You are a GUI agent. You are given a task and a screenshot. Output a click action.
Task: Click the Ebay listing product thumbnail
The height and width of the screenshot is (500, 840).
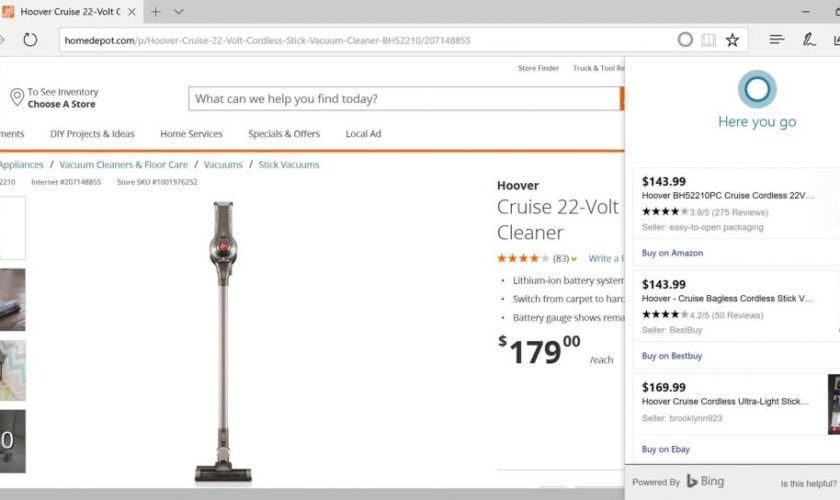(833, 404)
